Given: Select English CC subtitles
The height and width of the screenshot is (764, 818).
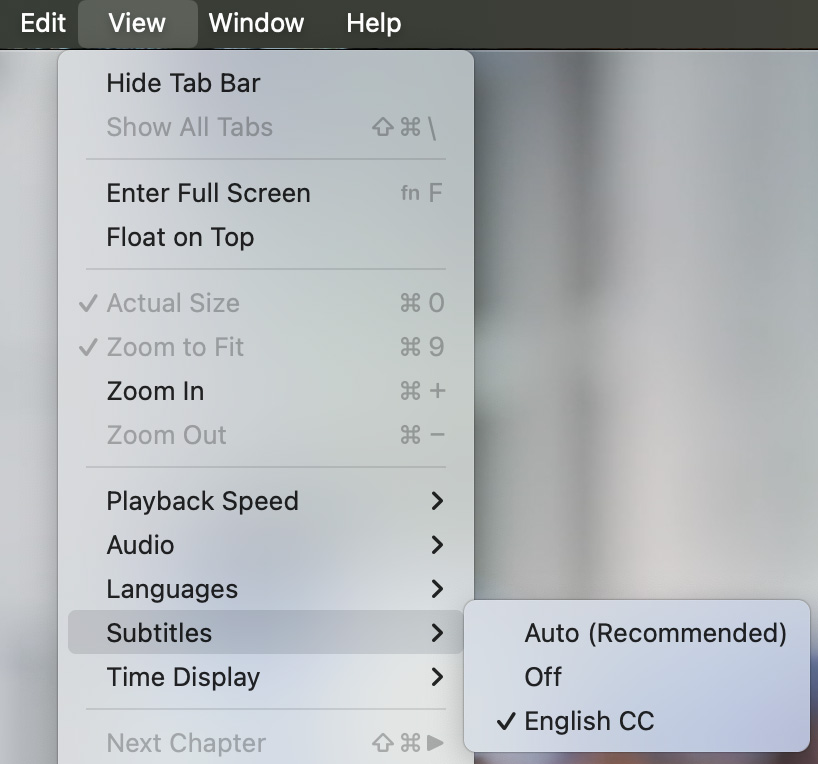Looking at the screenshot, I should [x=589, y=721].
